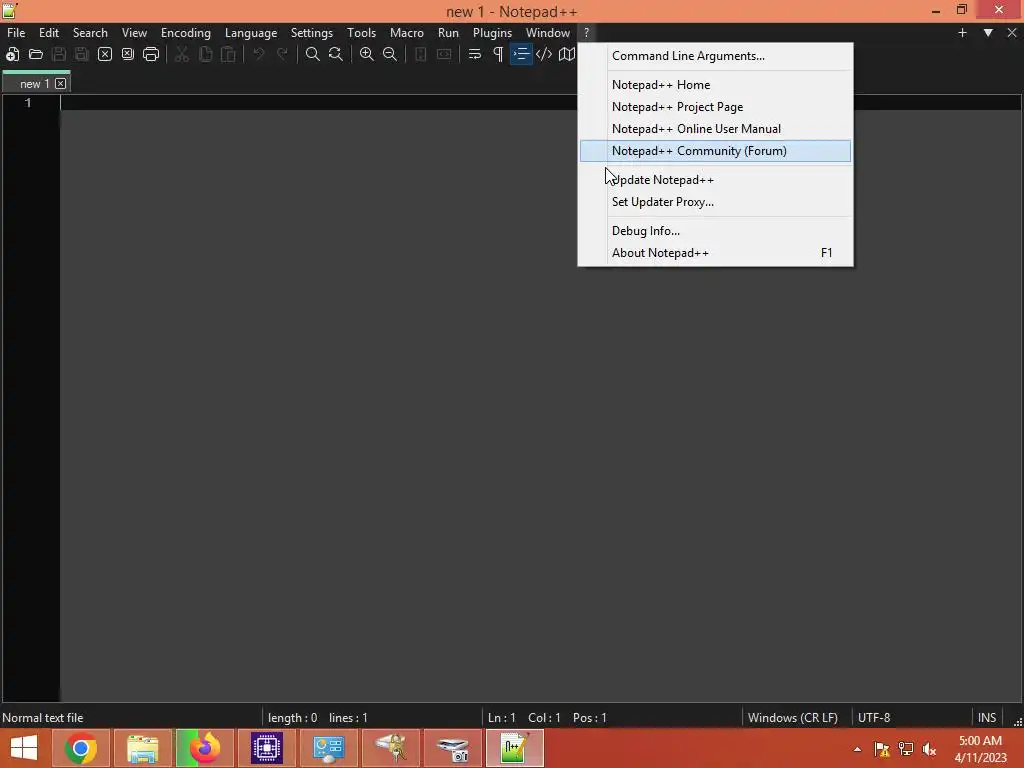
Task: Click the Cut scissors icon
Action: tap(182, 54)
